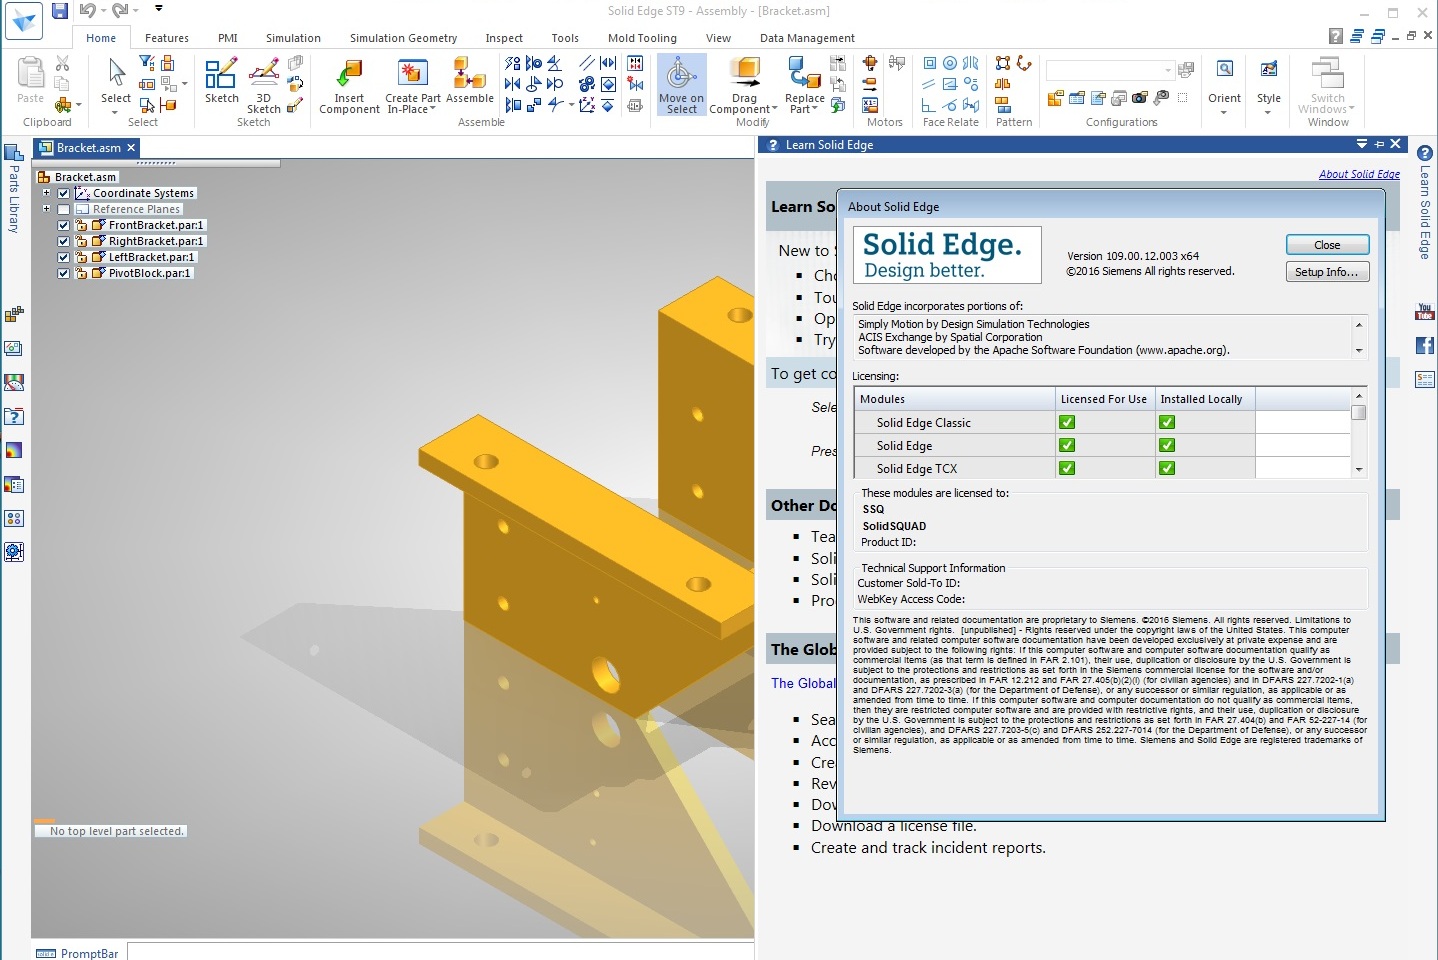Open the Data Management tab

807,38
